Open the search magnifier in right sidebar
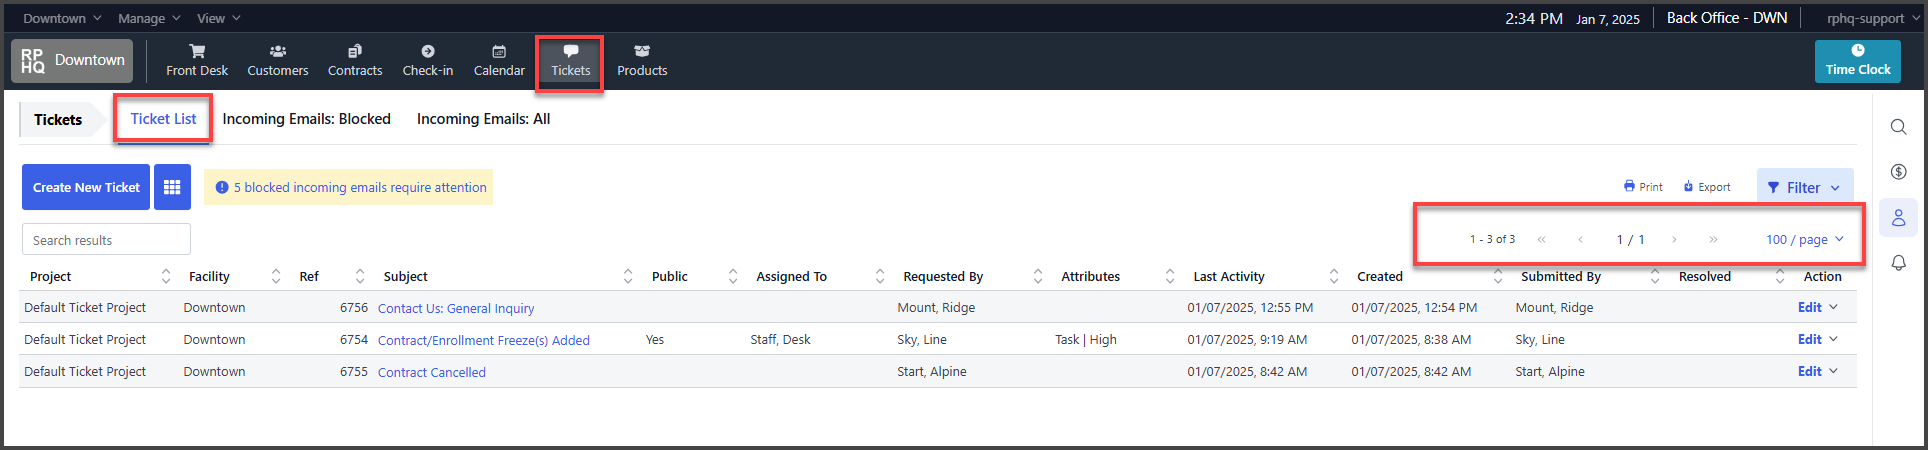The image size is (1928, 450). tap(1898, 127)
